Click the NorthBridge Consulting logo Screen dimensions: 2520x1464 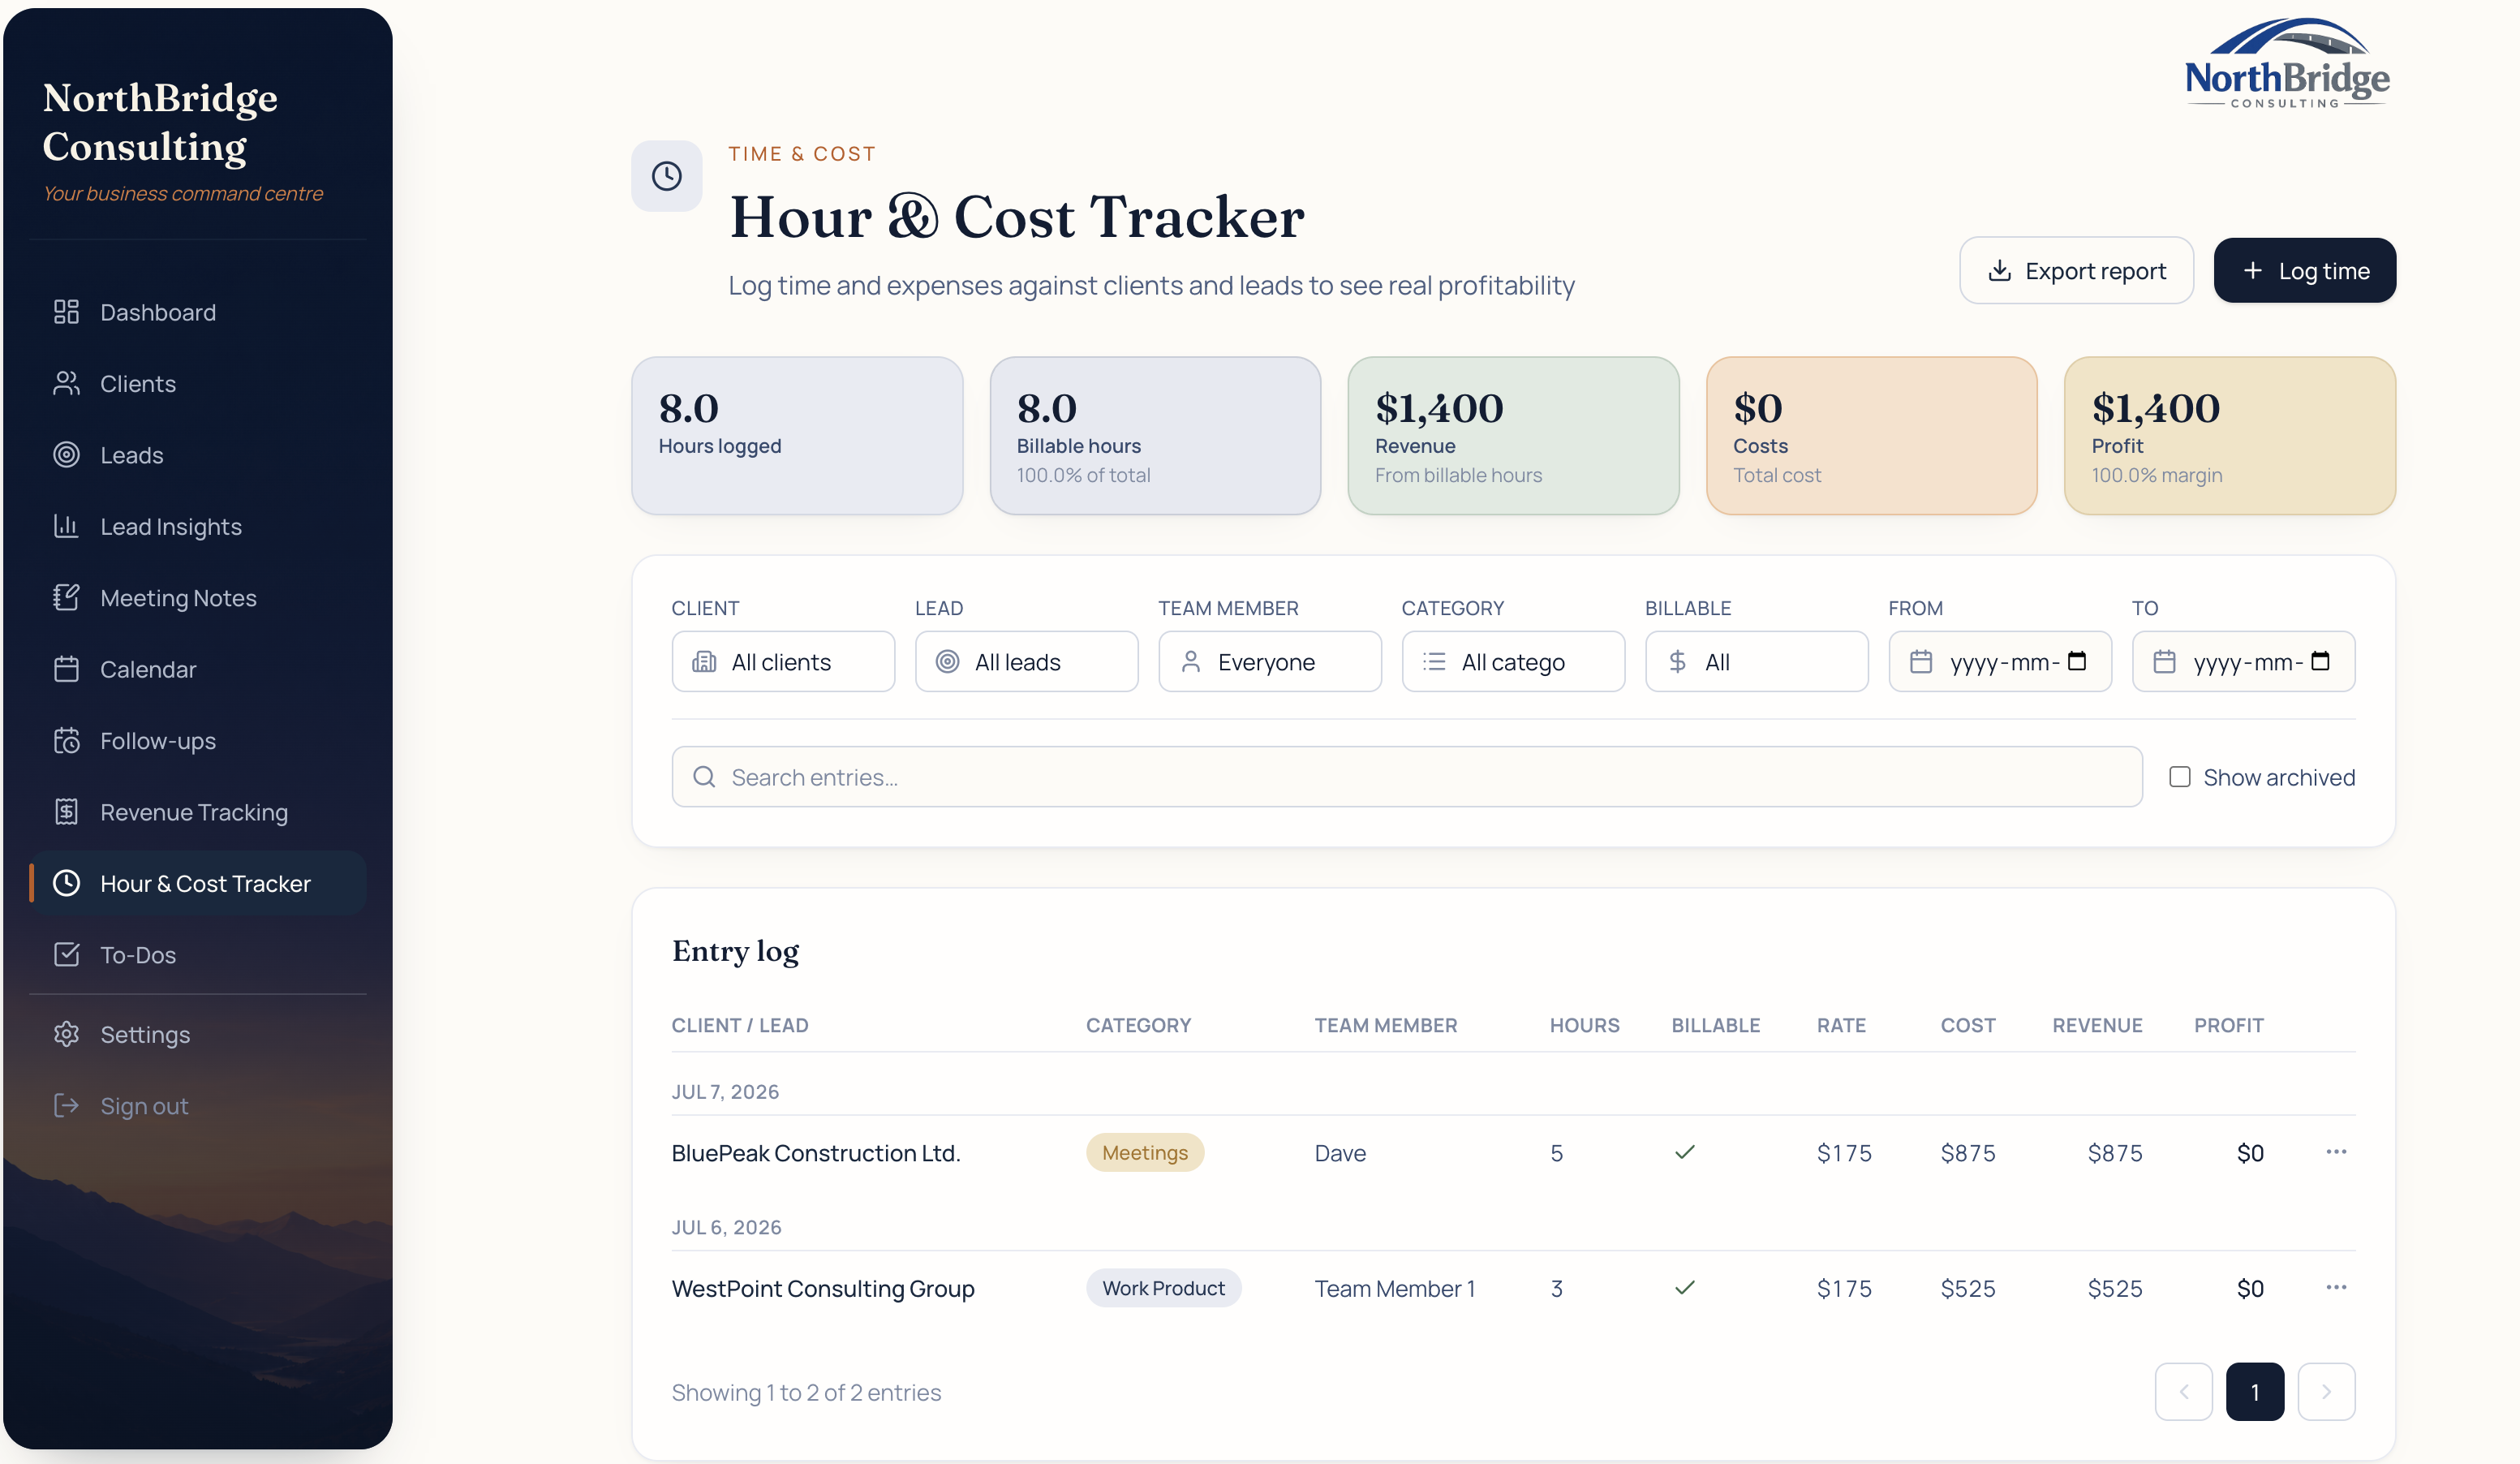click(x=2287, y=63)
